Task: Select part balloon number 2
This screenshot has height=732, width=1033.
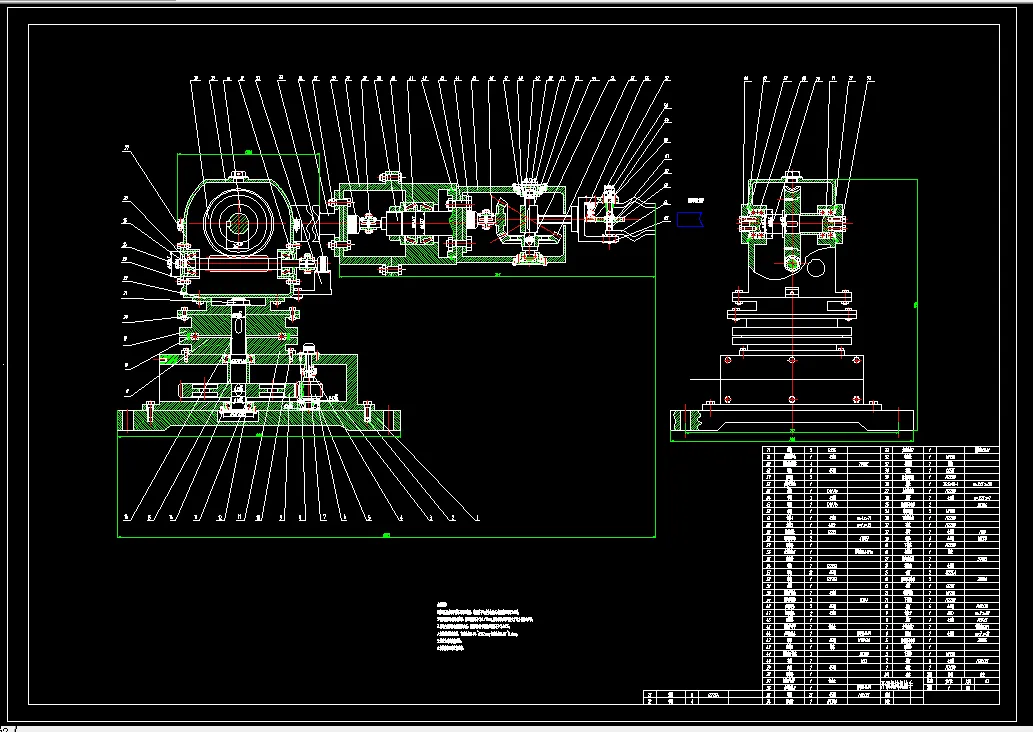Action: [x=453, y=518]
